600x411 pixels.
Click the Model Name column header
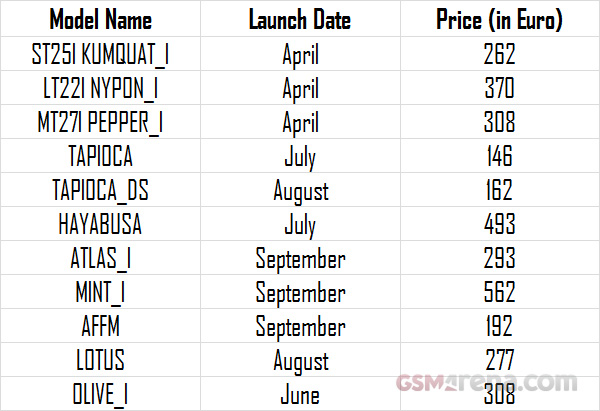point(100,20)
